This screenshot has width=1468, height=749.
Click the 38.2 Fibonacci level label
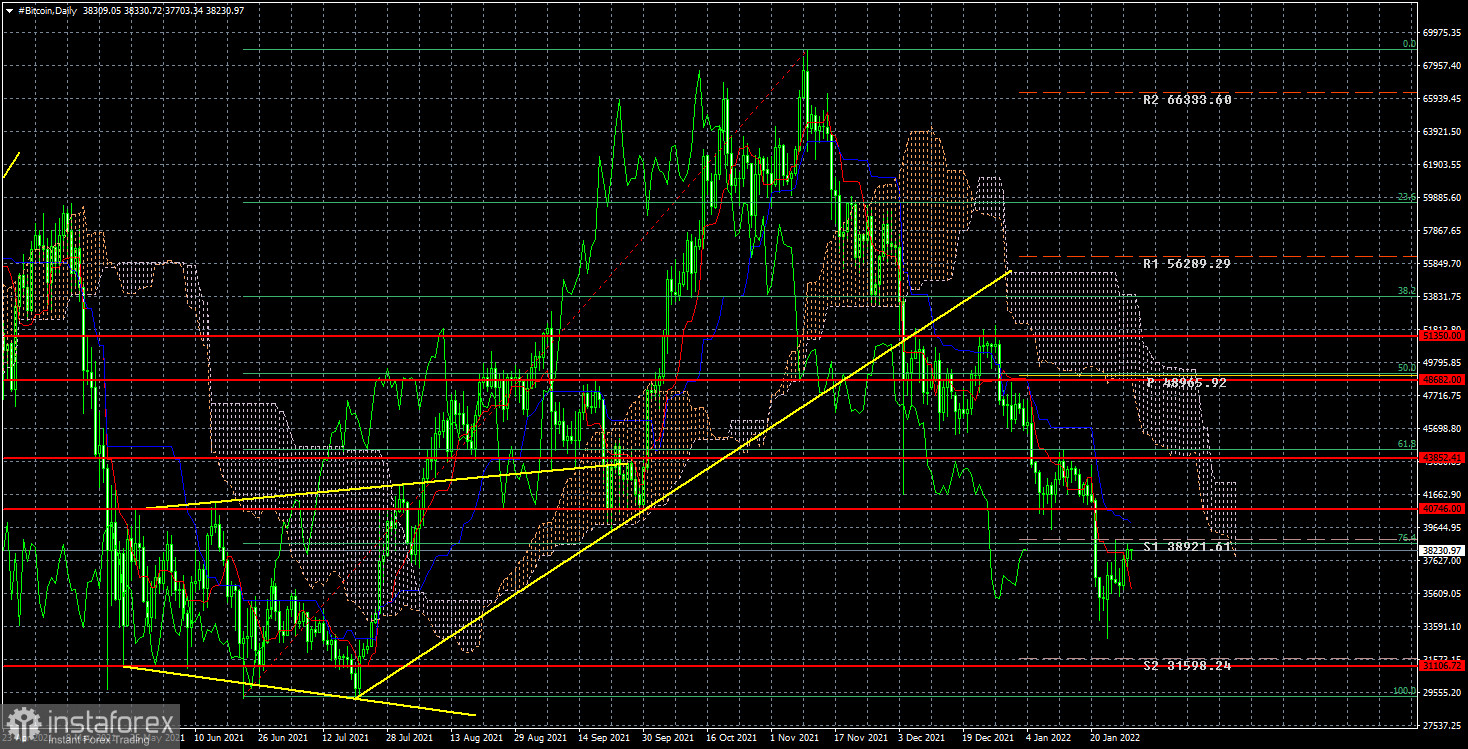[1406, 292]
